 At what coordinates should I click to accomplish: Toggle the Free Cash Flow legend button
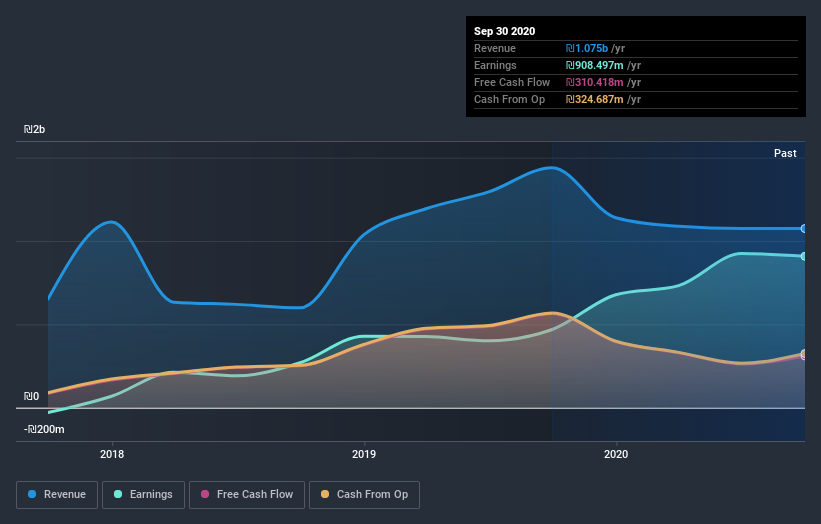[247, 495]
